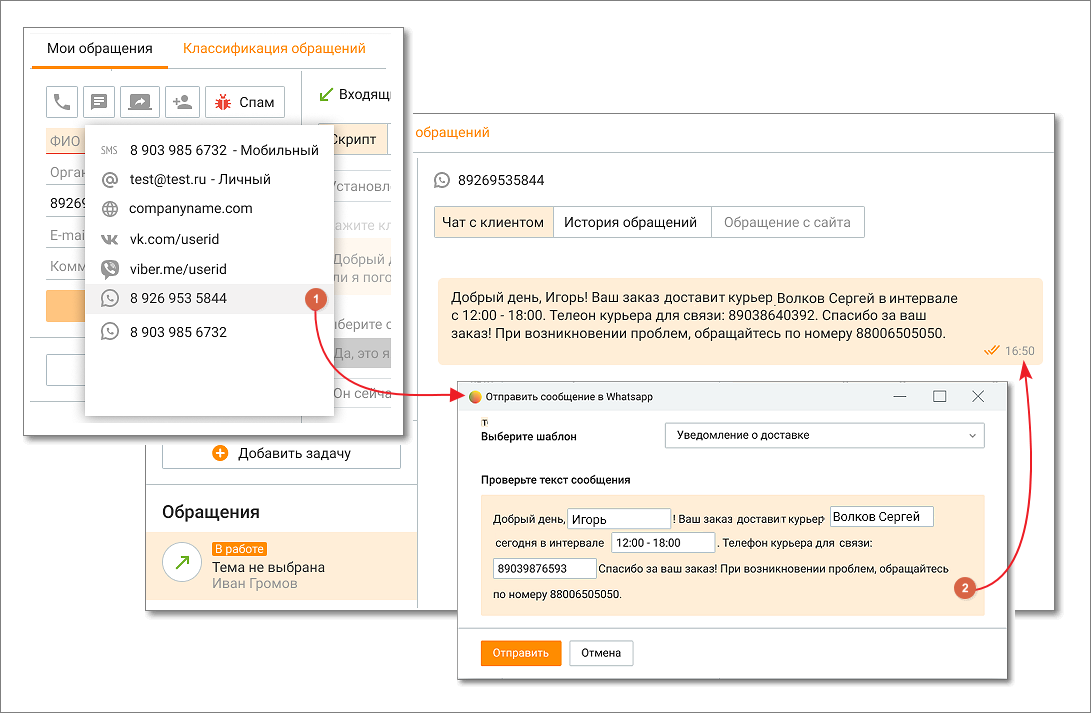This screenshot has height=713, width=1091.
Task: Click the double-check read status icon
Action: coord(992,351)
